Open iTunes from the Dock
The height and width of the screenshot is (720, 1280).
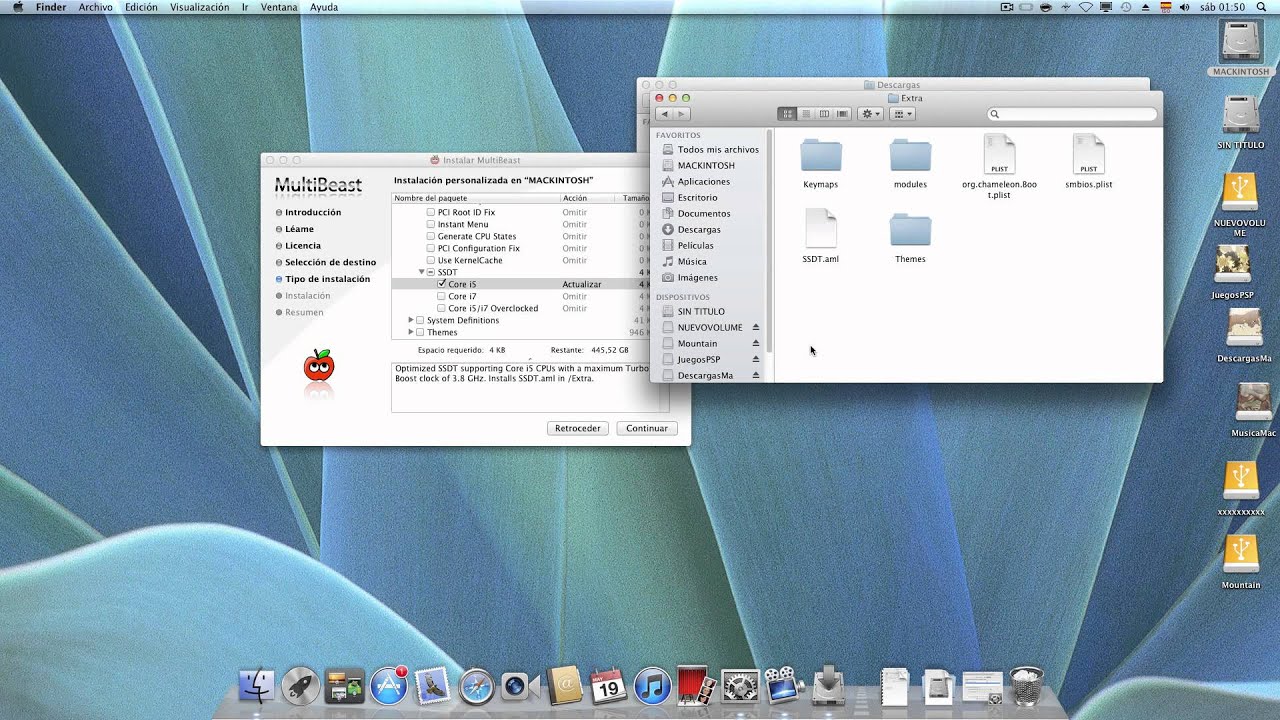pyautogui.click(x=652, y=687)
